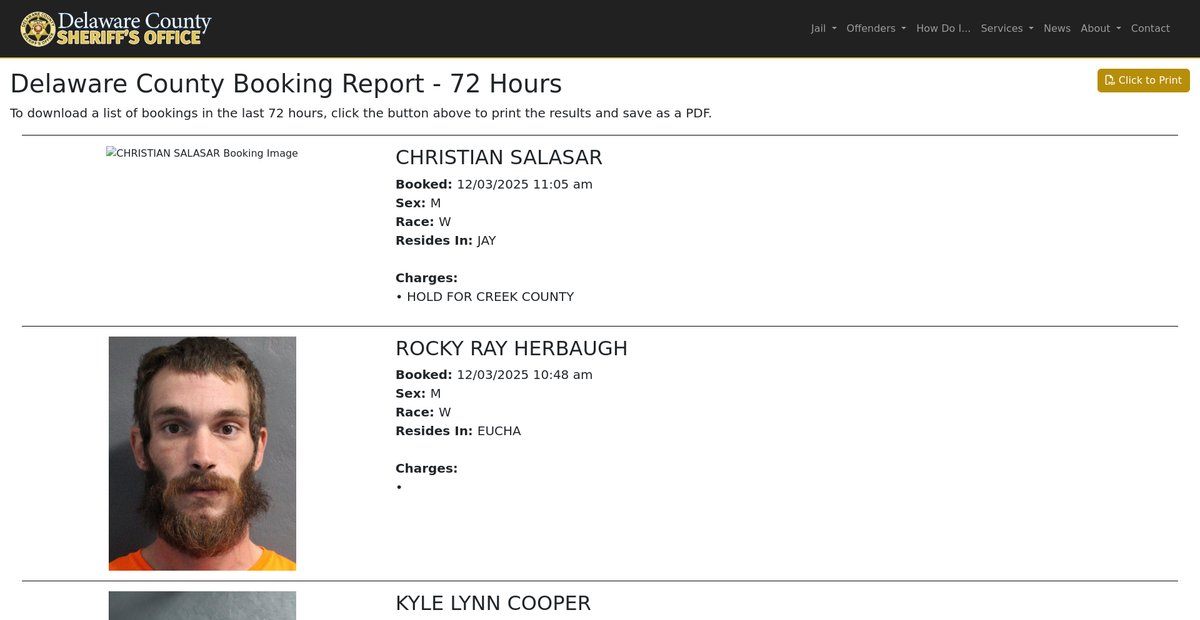This screenshot has height=620, width=1200.
Task: Click the broken CHRISTIAN SALASAR booking image
Action: (202, 153)
